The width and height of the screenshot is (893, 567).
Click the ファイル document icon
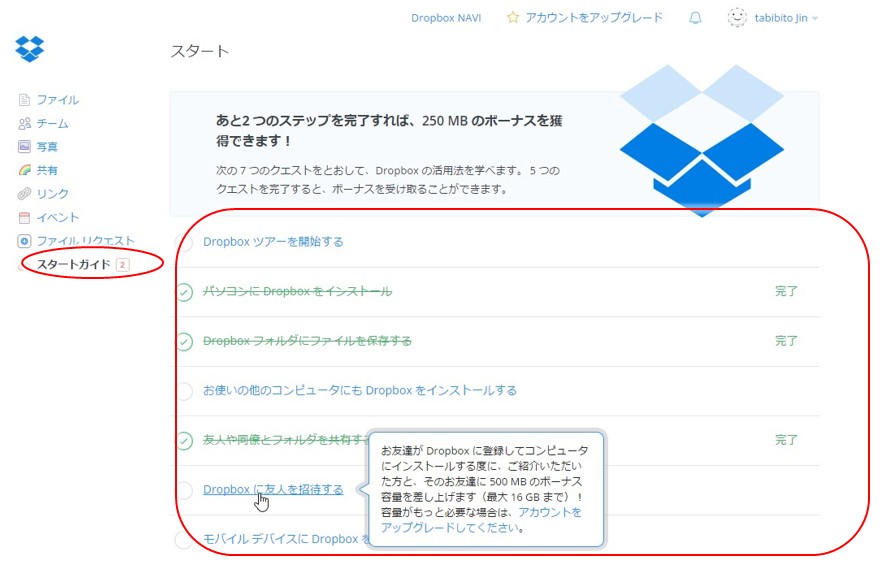24,100
